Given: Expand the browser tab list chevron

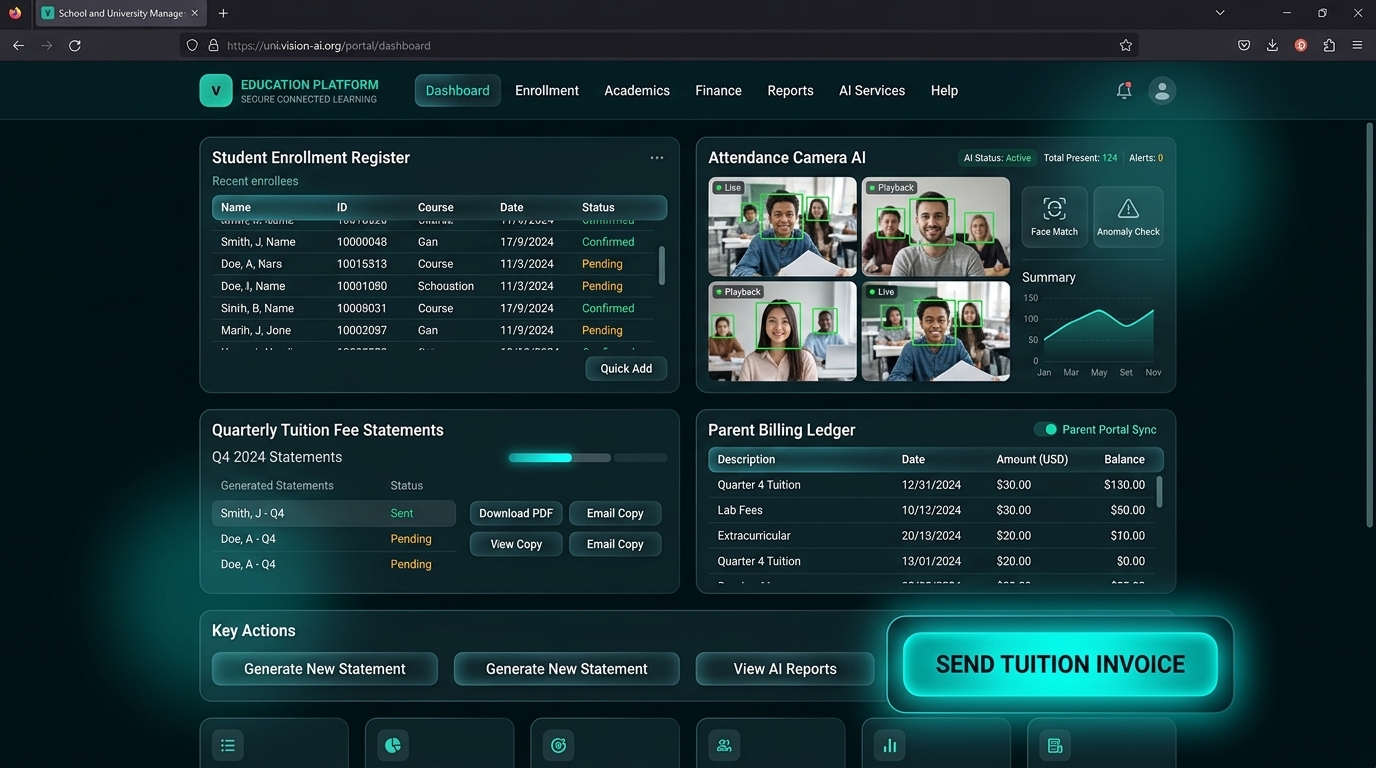Looking at the screenshot, I should tap(1220, 13).
